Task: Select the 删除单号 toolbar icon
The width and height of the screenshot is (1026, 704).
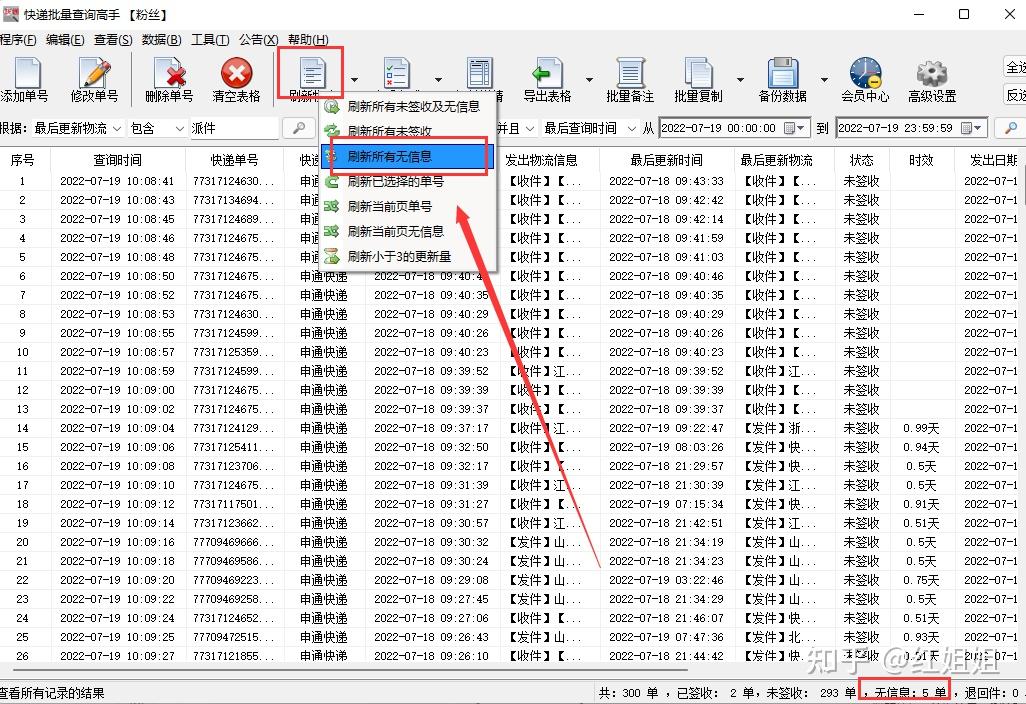Action: tap(168, 75)
